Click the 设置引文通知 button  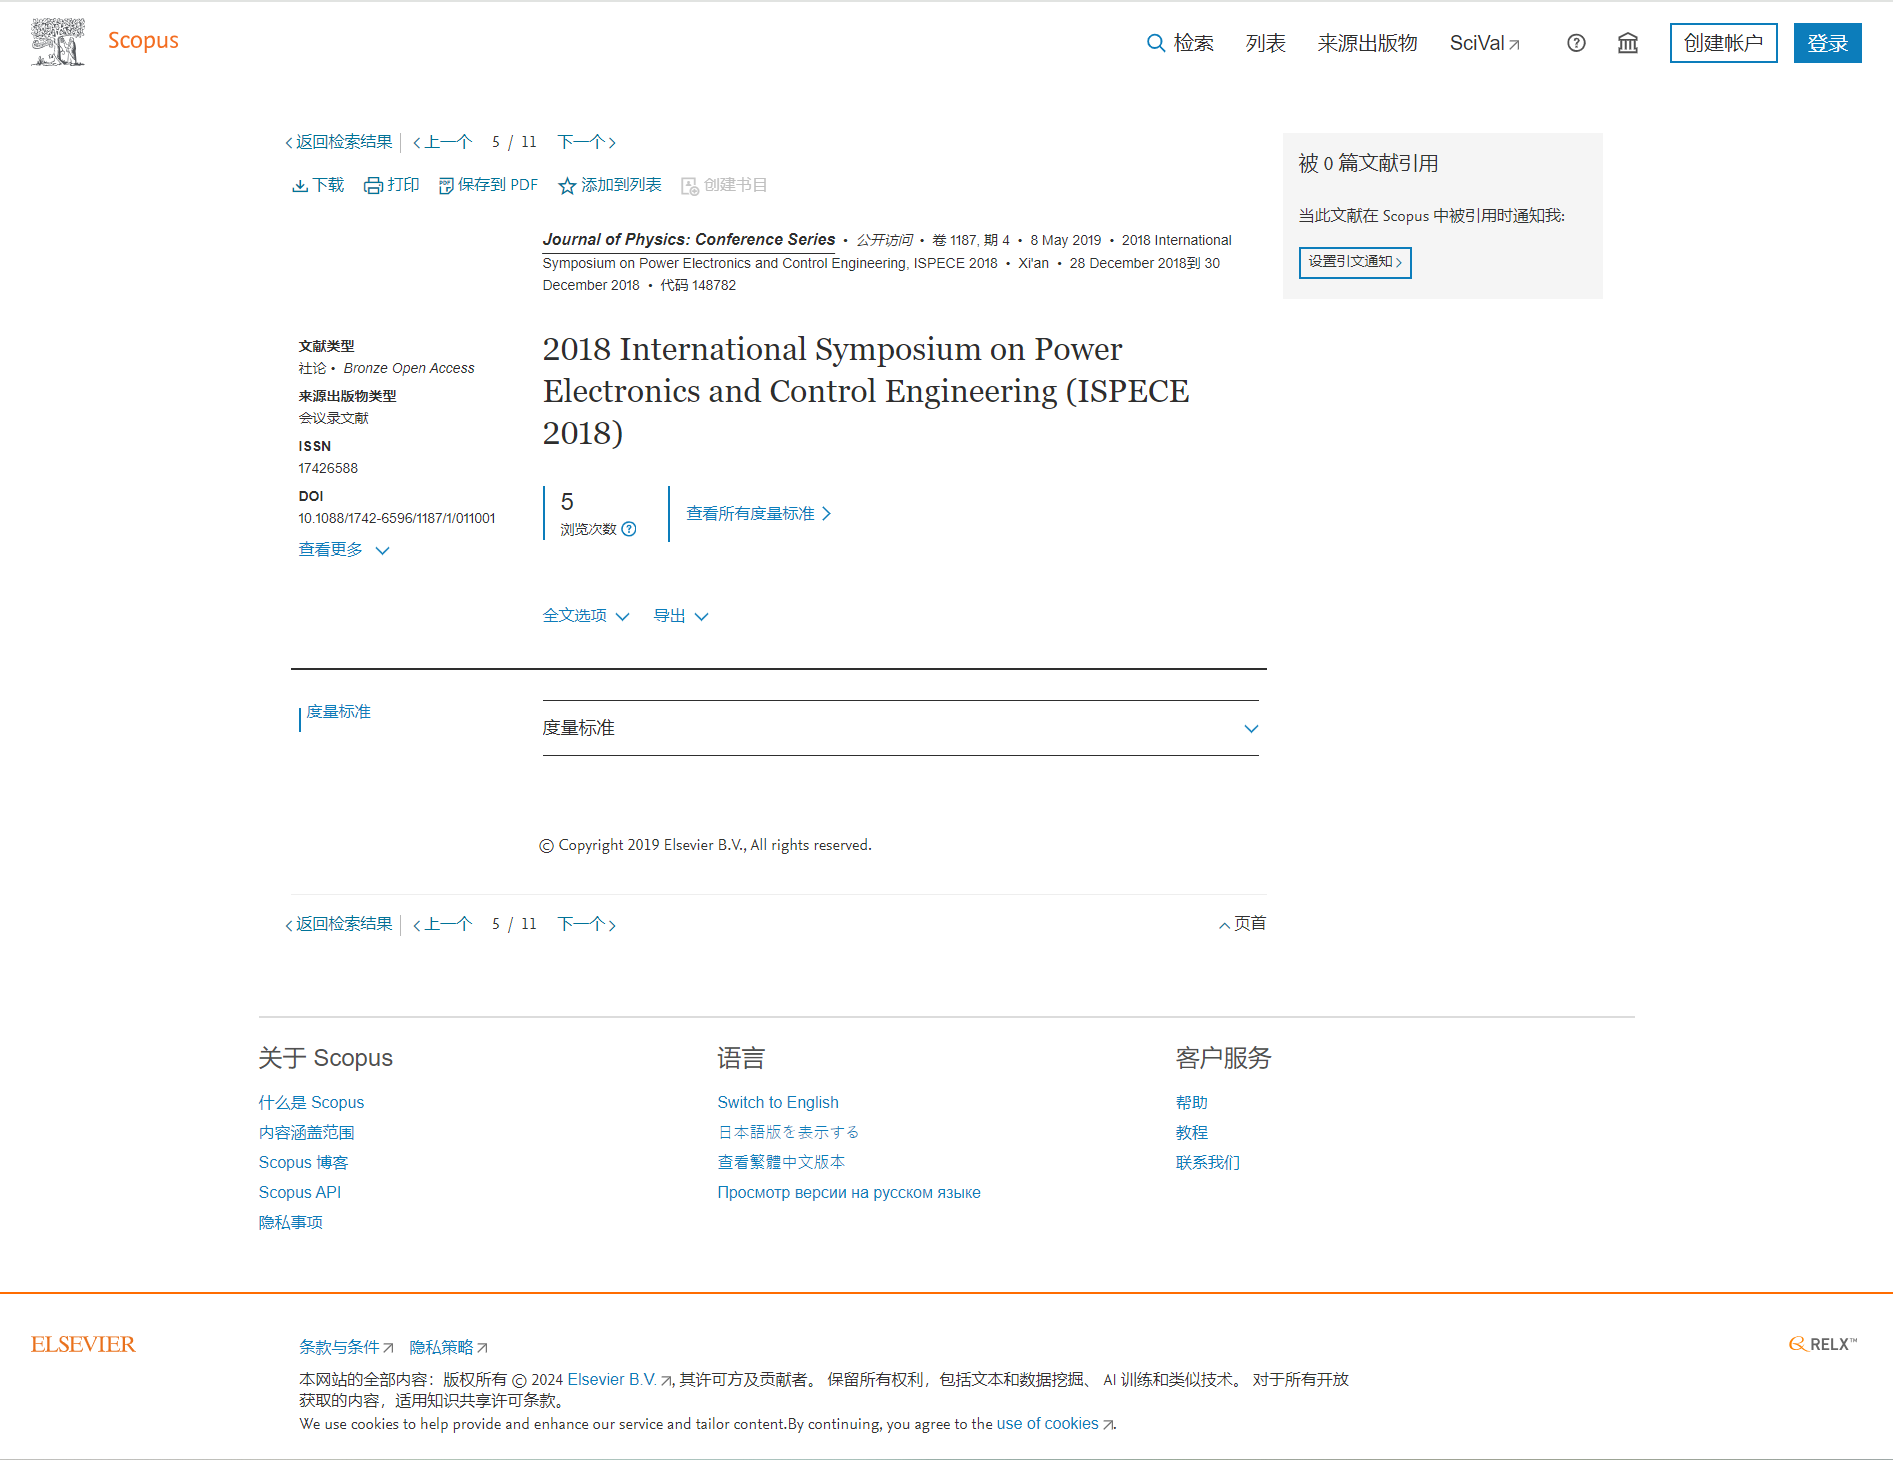[1355, 262]
